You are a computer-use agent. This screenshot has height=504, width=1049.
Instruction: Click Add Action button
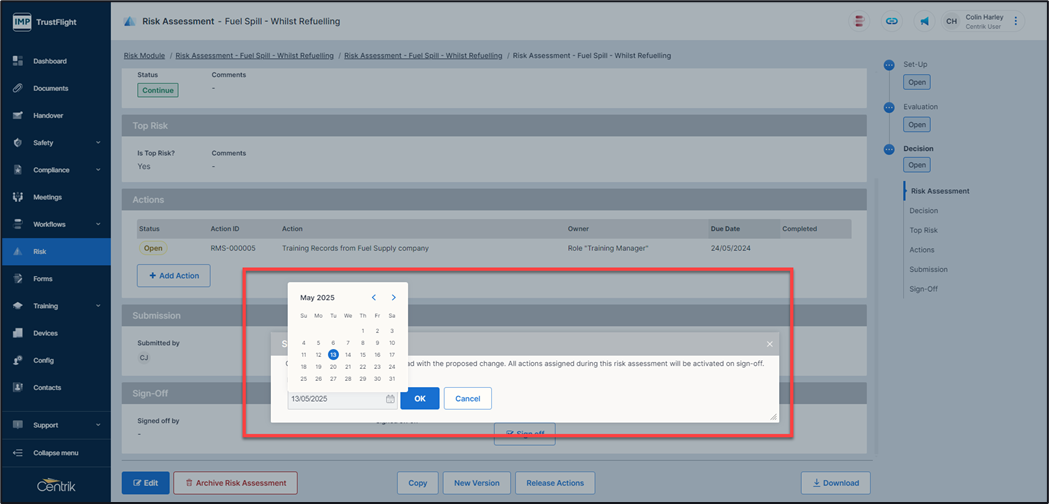tap(173, 275)
